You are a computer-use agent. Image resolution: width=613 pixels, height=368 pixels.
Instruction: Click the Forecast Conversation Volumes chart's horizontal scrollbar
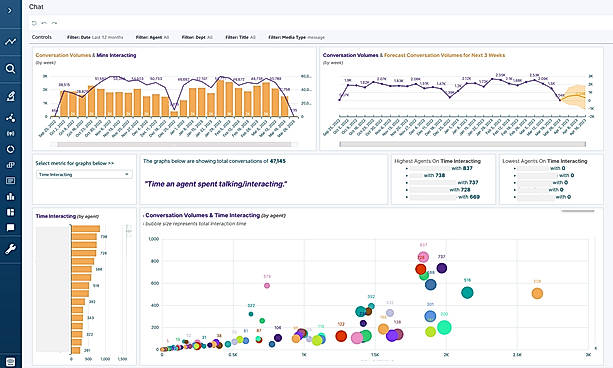coord(462,144)
